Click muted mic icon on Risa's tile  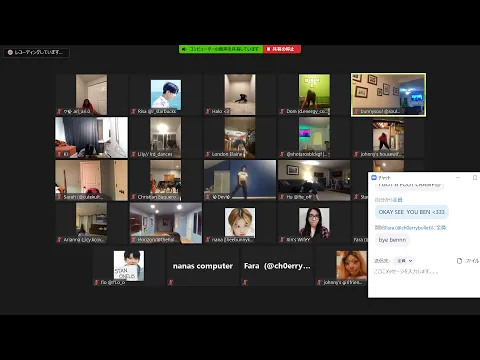pos(133,111)
